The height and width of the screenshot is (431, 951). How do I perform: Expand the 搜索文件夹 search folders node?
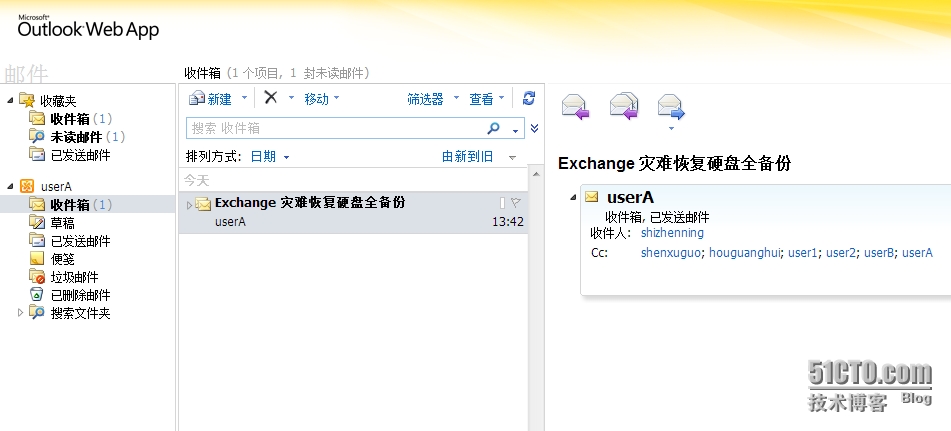coord(20,313)
